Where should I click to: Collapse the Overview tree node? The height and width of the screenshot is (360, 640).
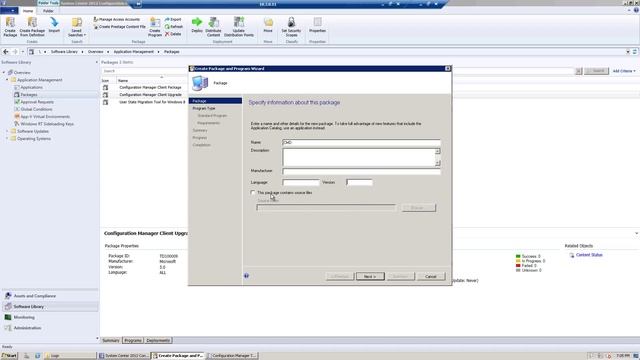tap(4, 73)
